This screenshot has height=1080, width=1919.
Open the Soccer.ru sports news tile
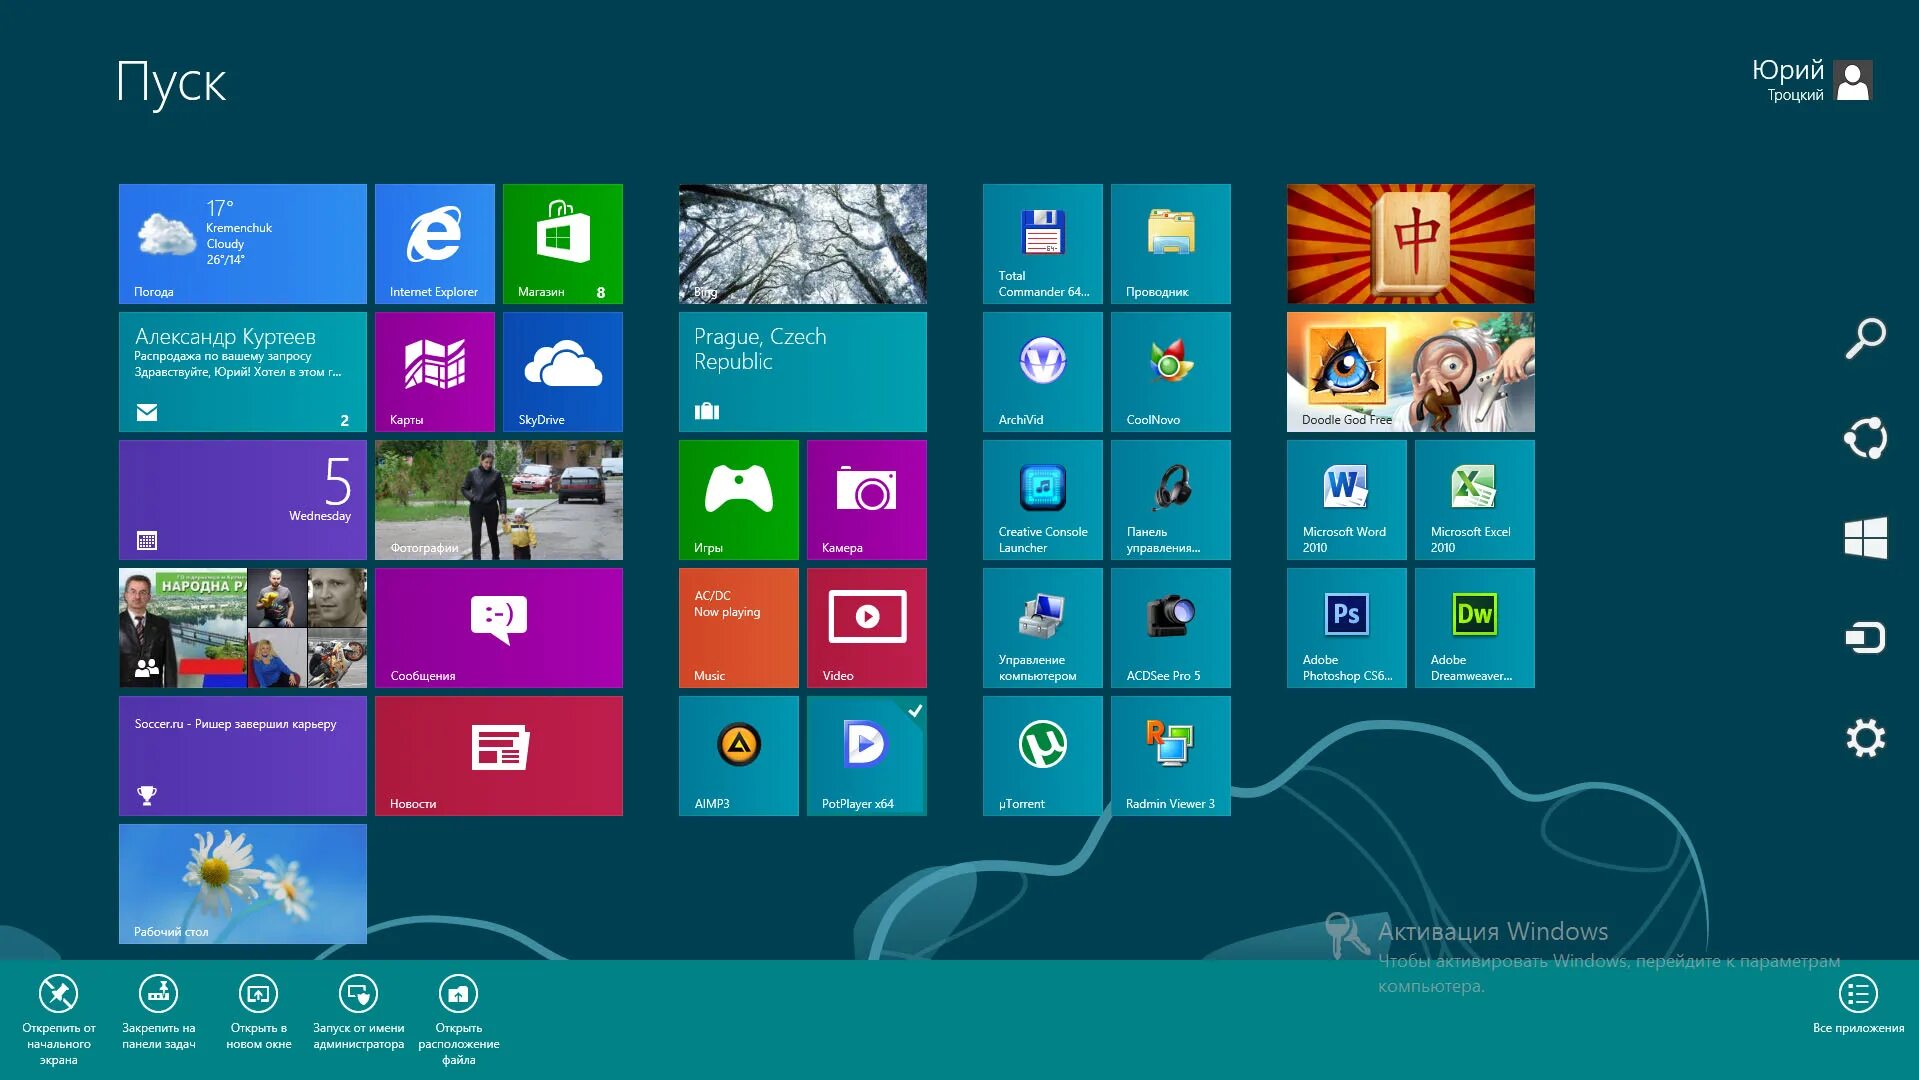243,756
